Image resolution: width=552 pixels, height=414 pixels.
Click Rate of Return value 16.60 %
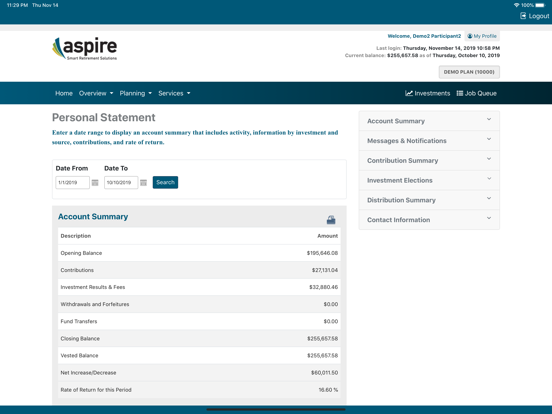(x=328, y=390)
